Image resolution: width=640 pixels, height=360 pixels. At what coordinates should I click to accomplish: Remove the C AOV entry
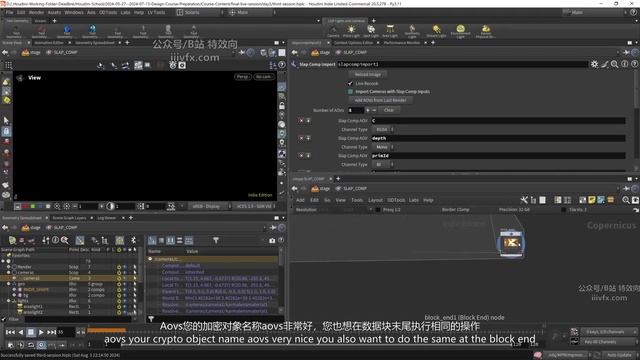(x=301, y=121)
